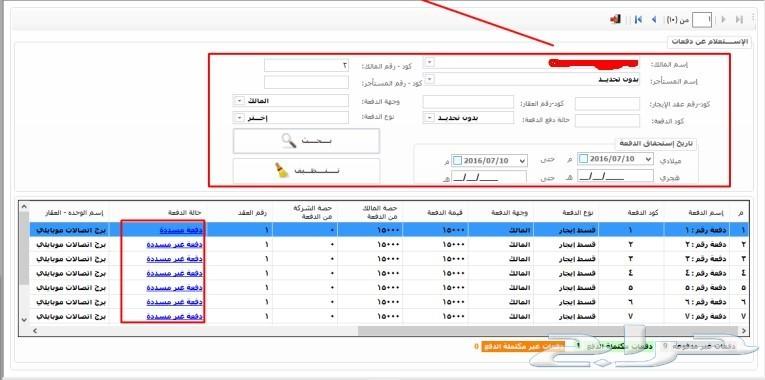Click the grid's vertical scrollbar up arrow

(24, 206)
